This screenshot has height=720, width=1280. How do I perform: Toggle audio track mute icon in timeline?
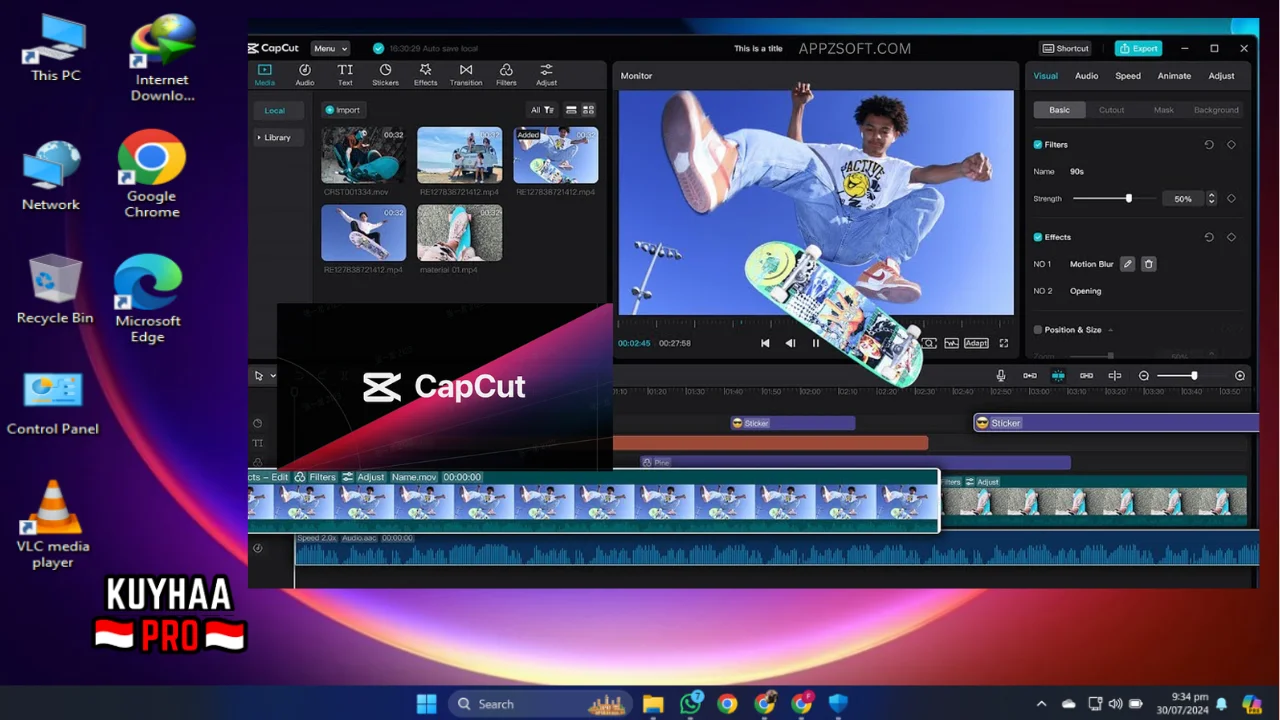point(257,548)
